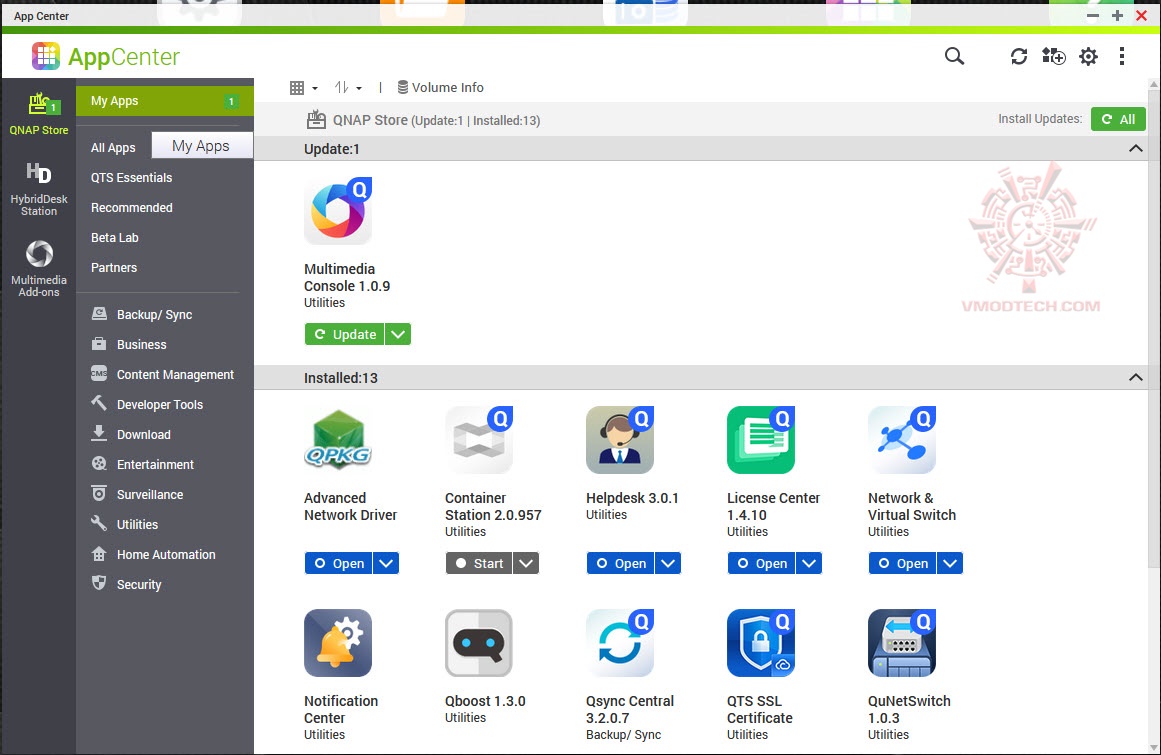Open Volume Info
Viewport: 1161px width, 755px height.
pos(441,87)
